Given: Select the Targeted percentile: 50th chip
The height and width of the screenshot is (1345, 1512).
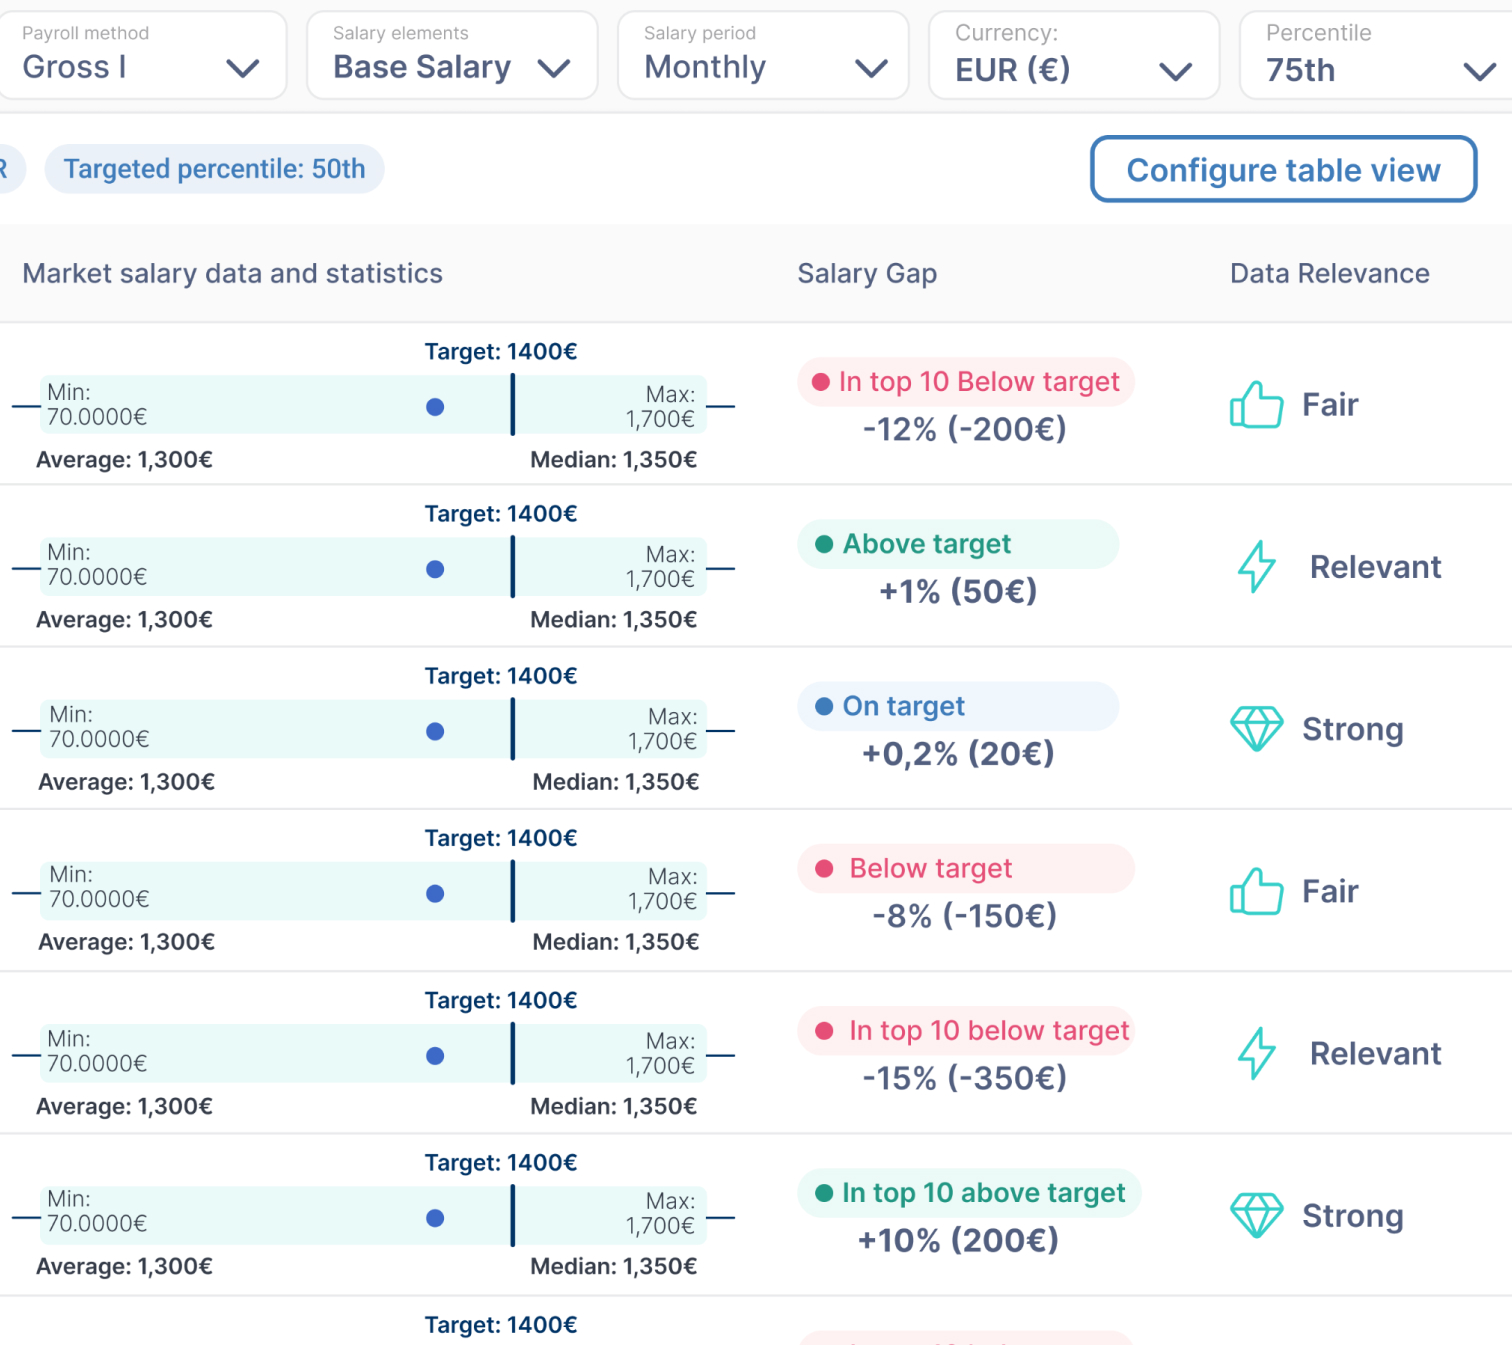Looking at the screenshot, I should click(214, 169).
